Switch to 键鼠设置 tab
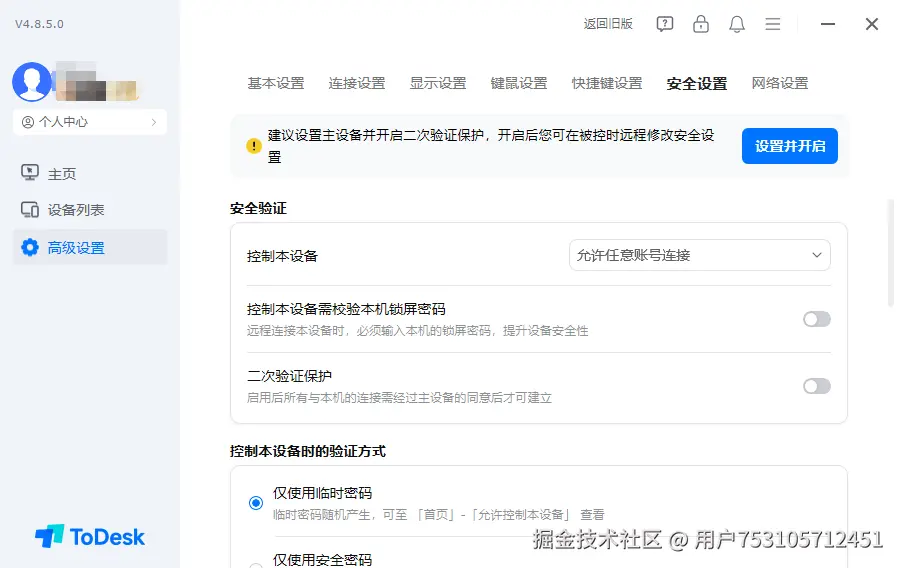 519,83
